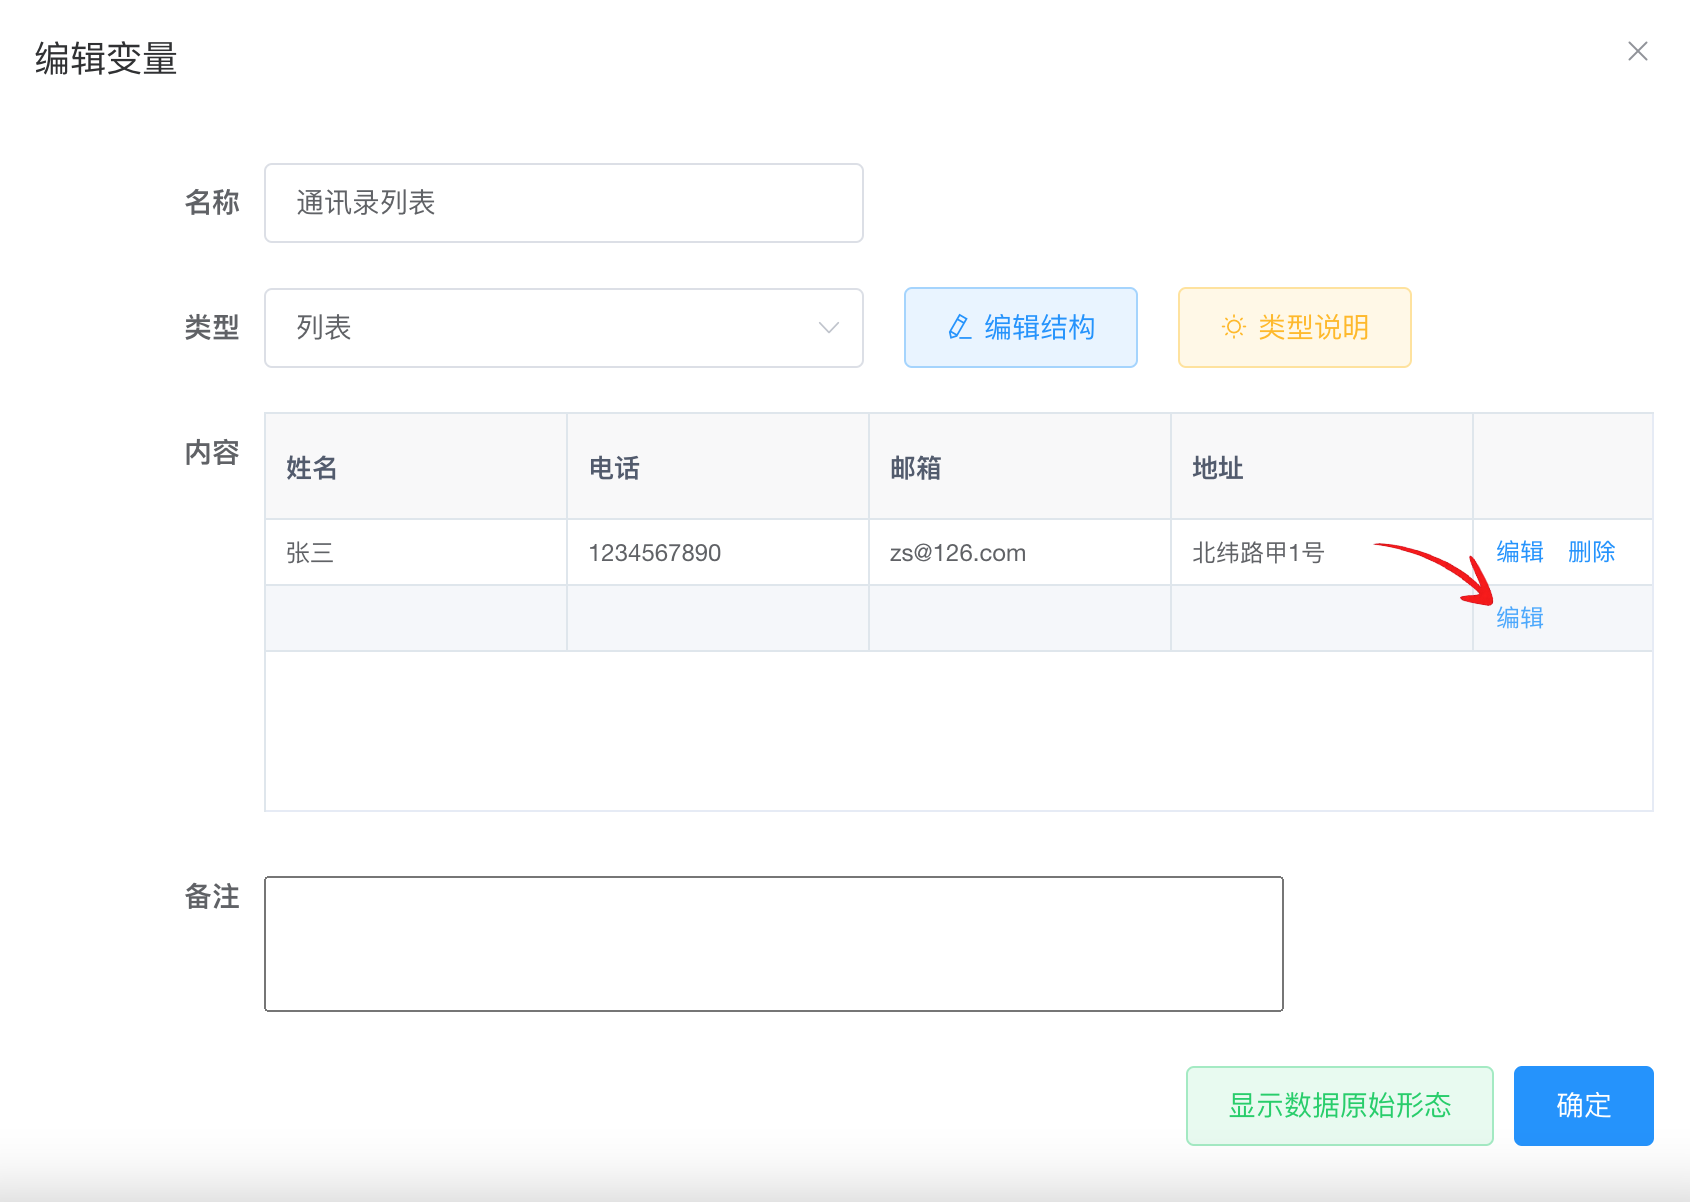Click the 显示数据原始形态 button

point(1340,1106)
